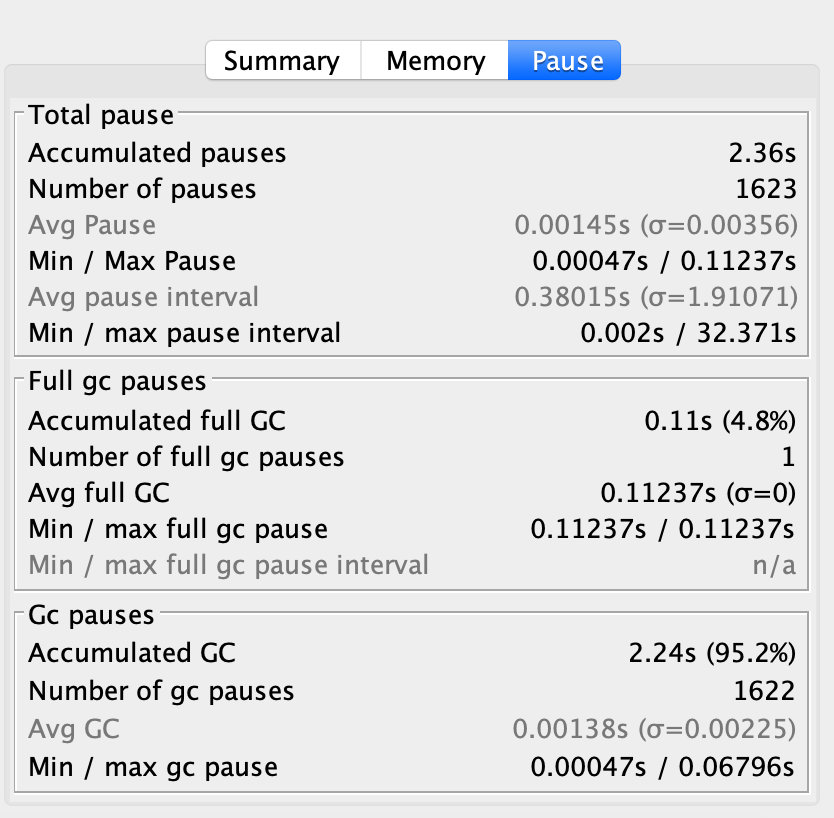Viewport: 834px width, 818px height.
Task: Click the Full gc pauses section heading
Action: tap(117, 381)
